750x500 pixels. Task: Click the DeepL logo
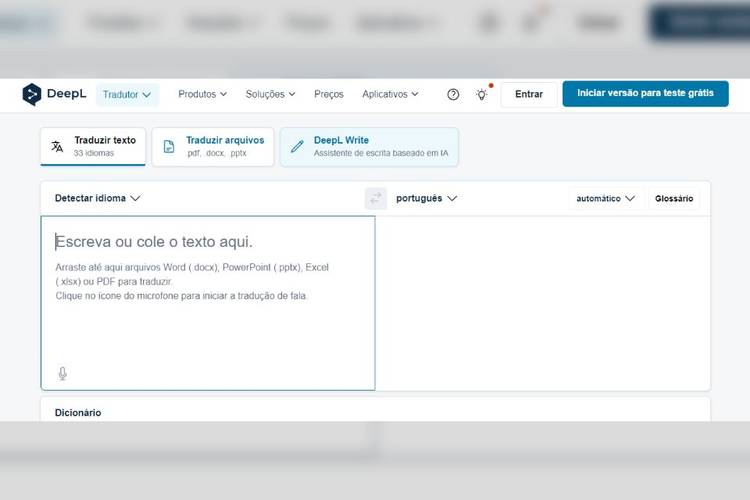pyautogui.click(x=54, y=94)
